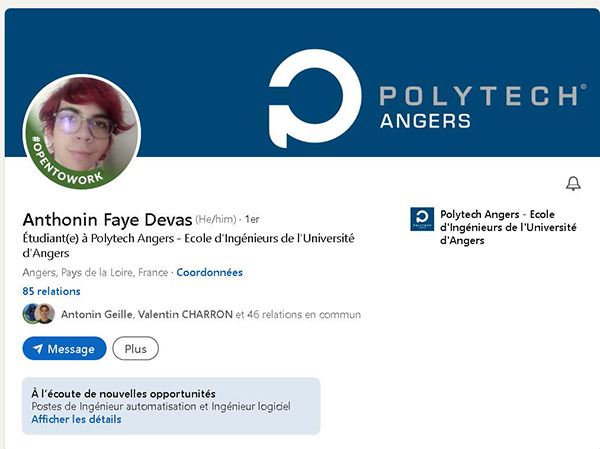Click the (He/him) pronouns label
This screenshot has width=600, height=449.
coord(216,219)
